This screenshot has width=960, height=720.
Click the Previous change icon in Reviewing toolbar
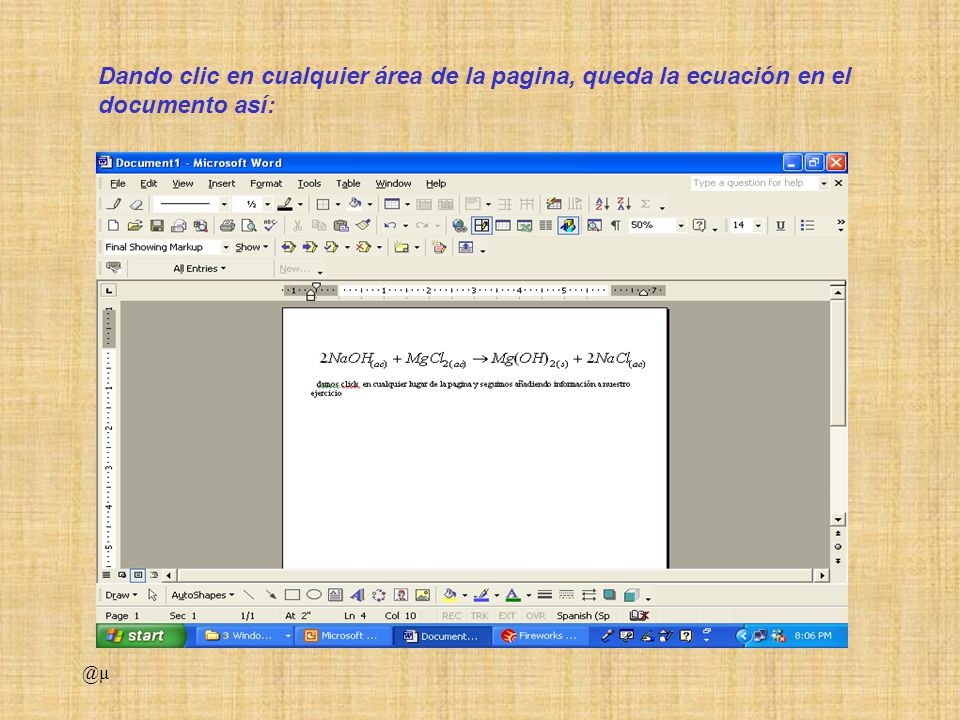[288, 247]
